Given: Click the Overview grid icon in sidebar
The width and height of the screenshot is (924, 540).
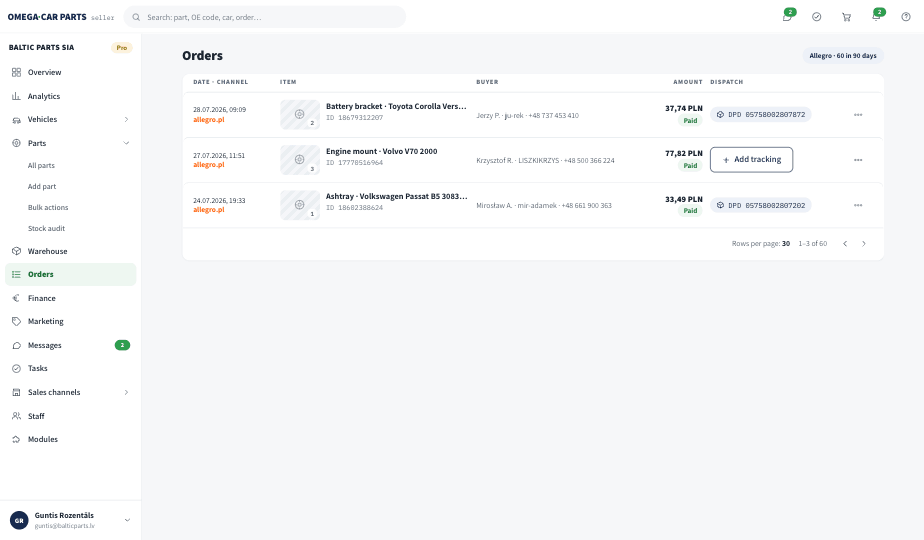Looking at the screenshot, I should (16, 73).
